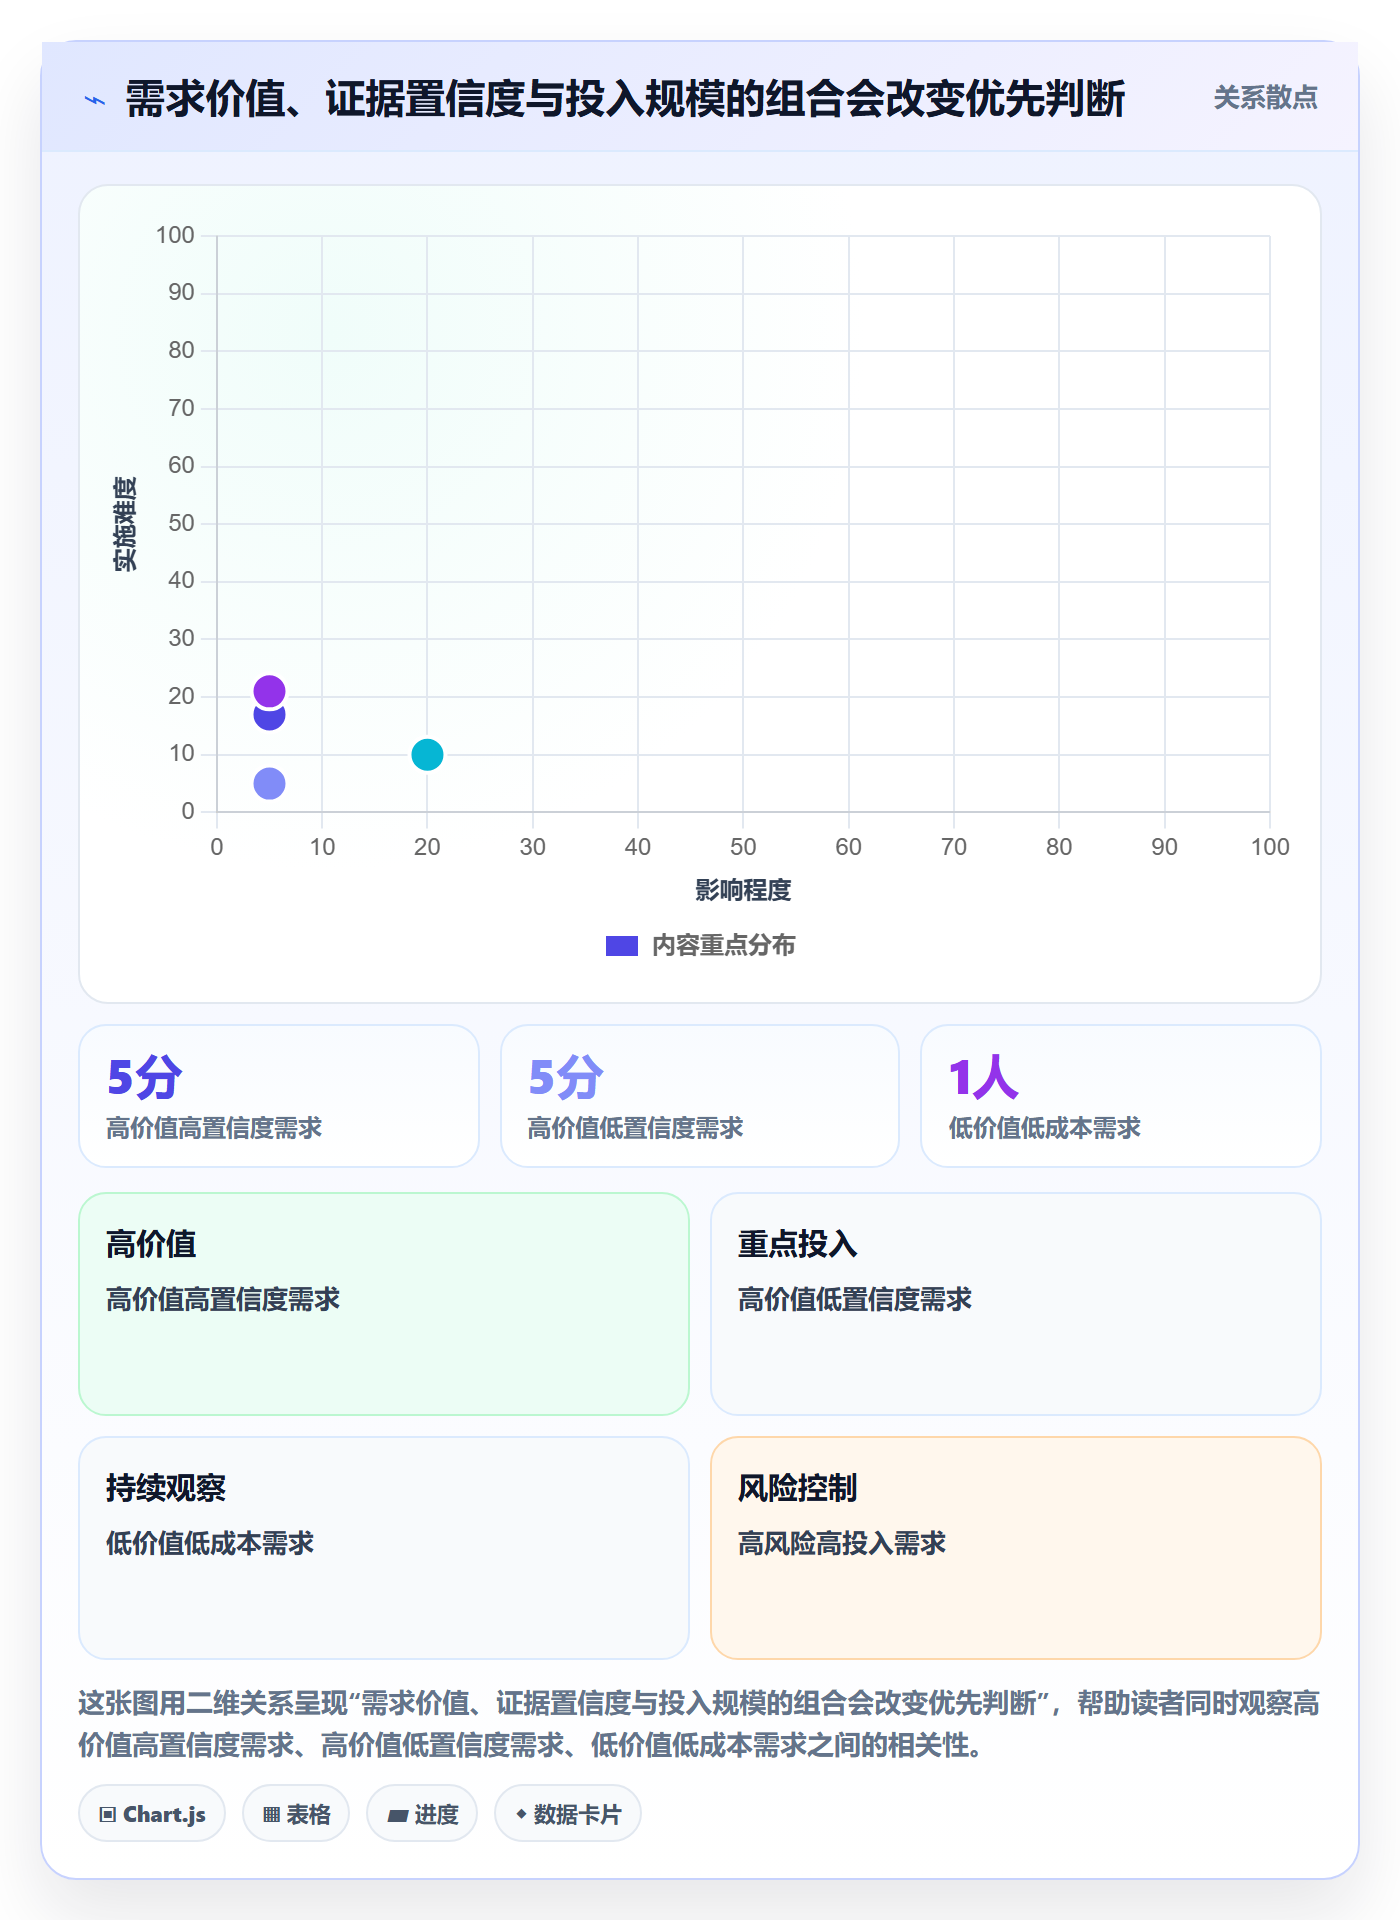Click the description paragraph starting with 这张图用二维关系呈现
The image size is (1400, 1920).
pyautogui.click(x=699, y=1724)
